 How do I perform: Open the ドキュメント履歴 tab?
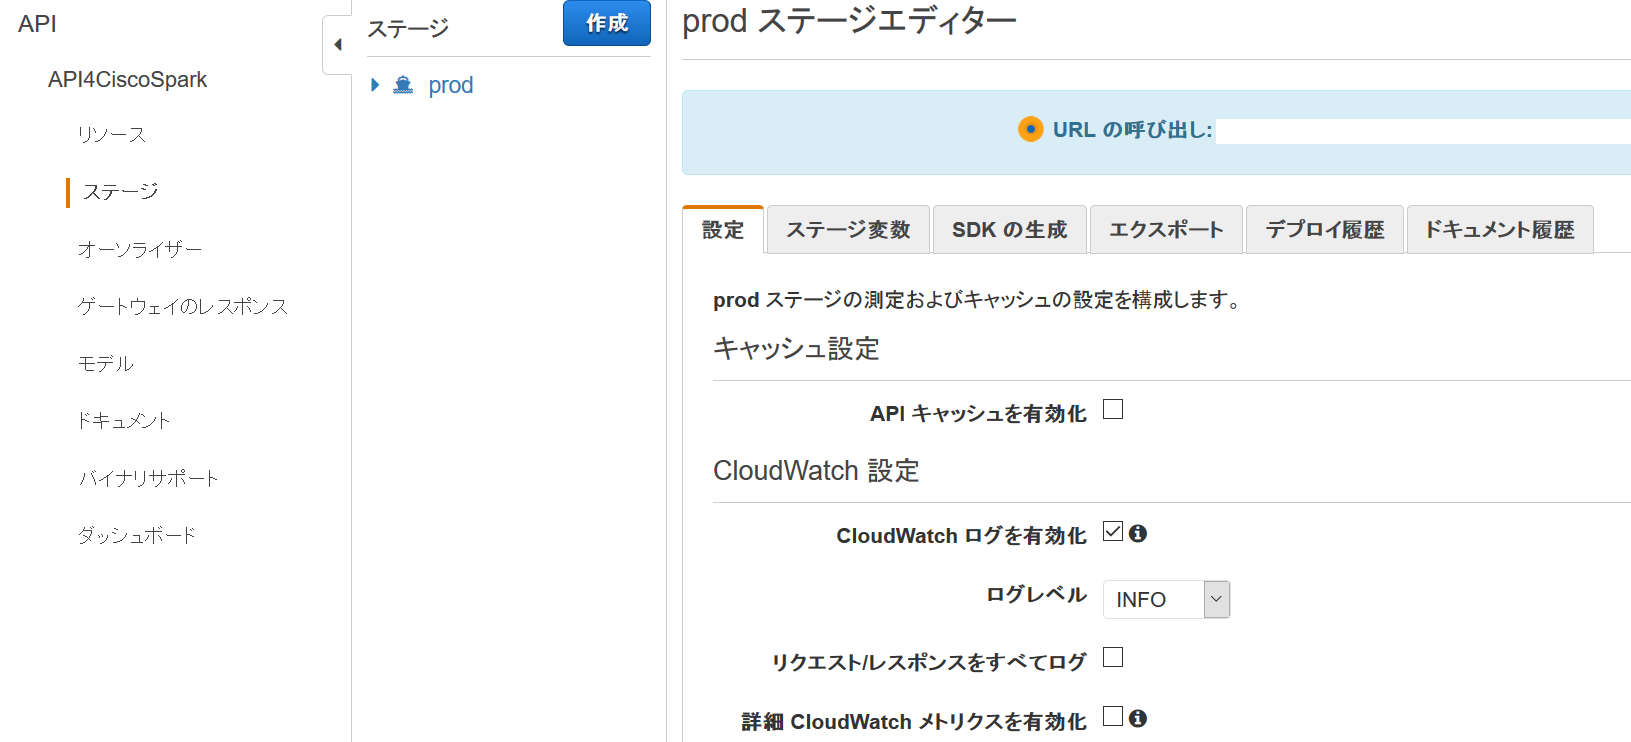click(x=1500, y=229)
